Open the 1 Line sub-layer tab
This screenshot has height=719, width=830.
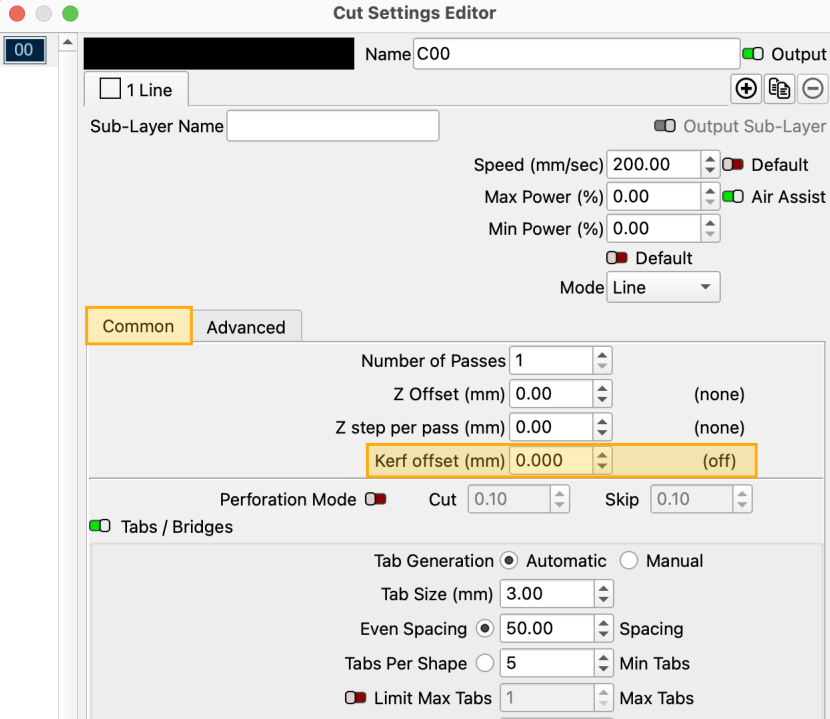(137, 90)
